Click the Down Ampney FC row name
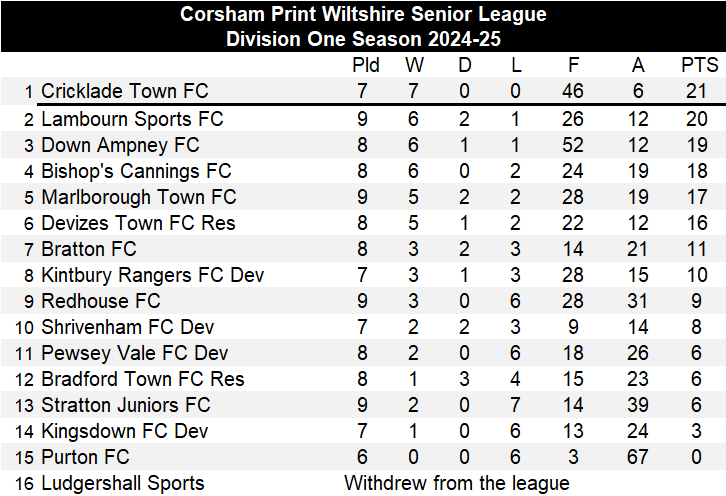This screenshot has height=496, width=726. (x=120, y=145)
